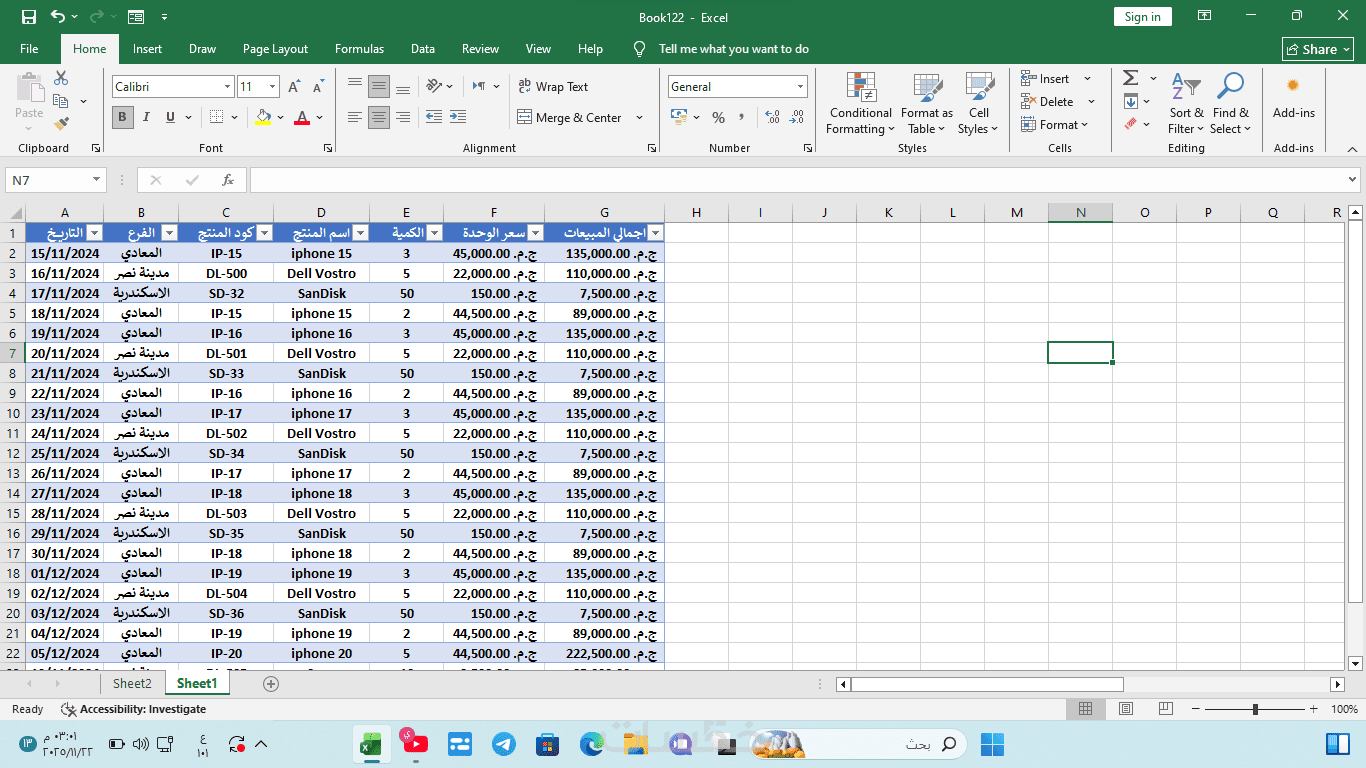Open the Format as Table gallery
Image resolution: width=1366 pixels, height=768 pixels.
click(926, 103)
